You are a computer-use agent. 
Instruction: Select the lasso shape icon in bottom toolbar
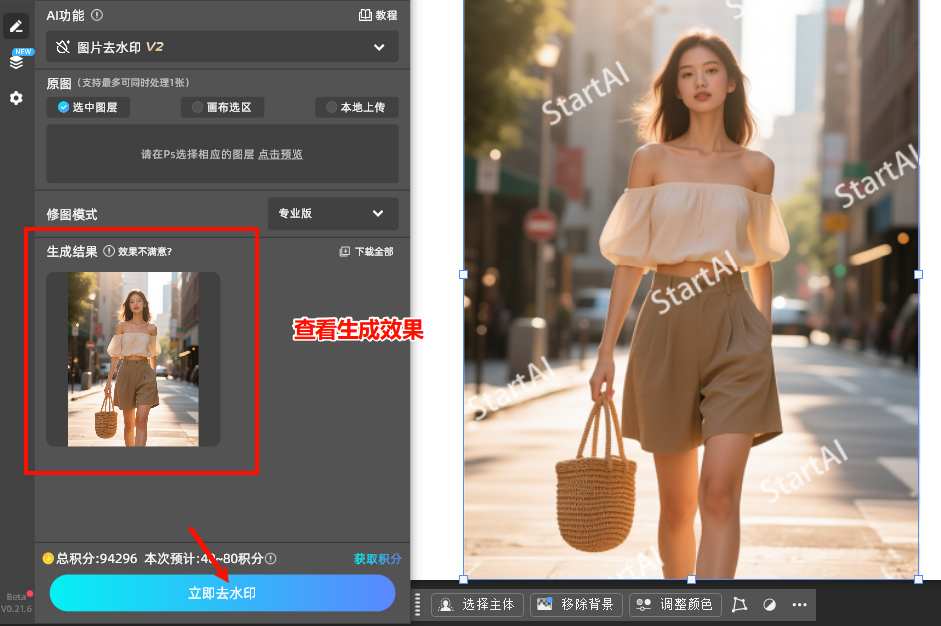click(x=740, y=605)
